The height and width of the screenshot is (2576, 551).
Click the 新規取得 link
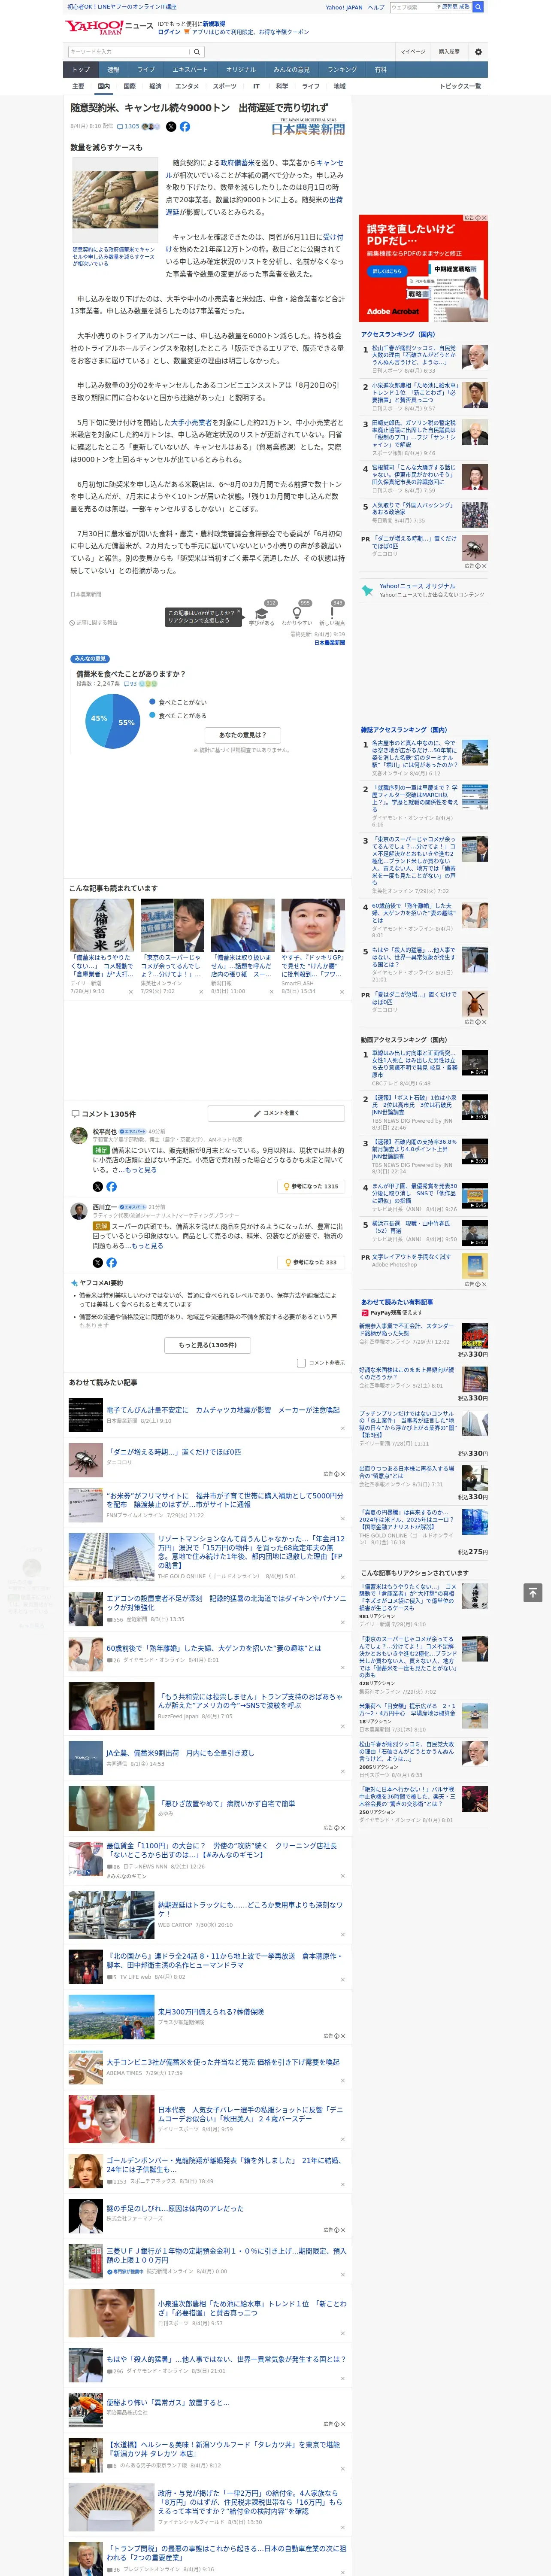tap(214, 23)
